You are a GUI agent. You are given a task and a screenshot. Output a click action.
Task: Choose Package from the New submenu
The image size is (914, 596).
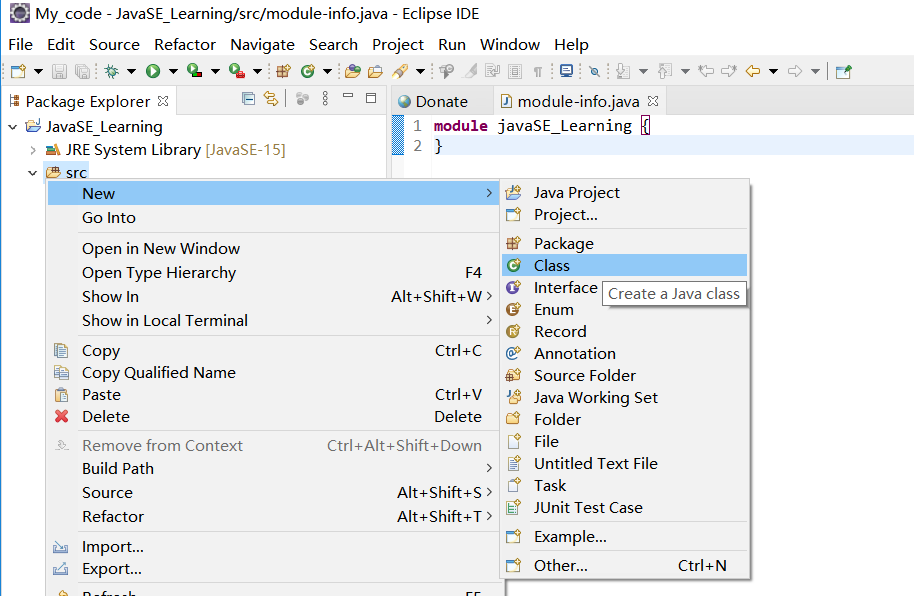pos(624,243)
